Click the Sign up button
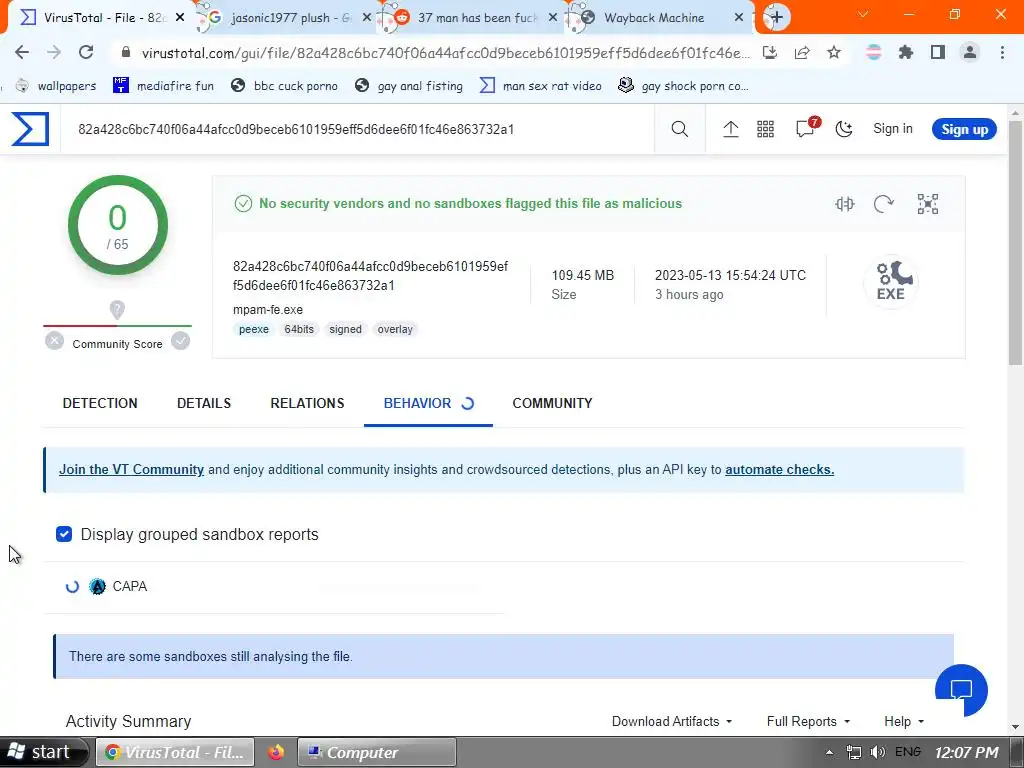 pos(964,129)
